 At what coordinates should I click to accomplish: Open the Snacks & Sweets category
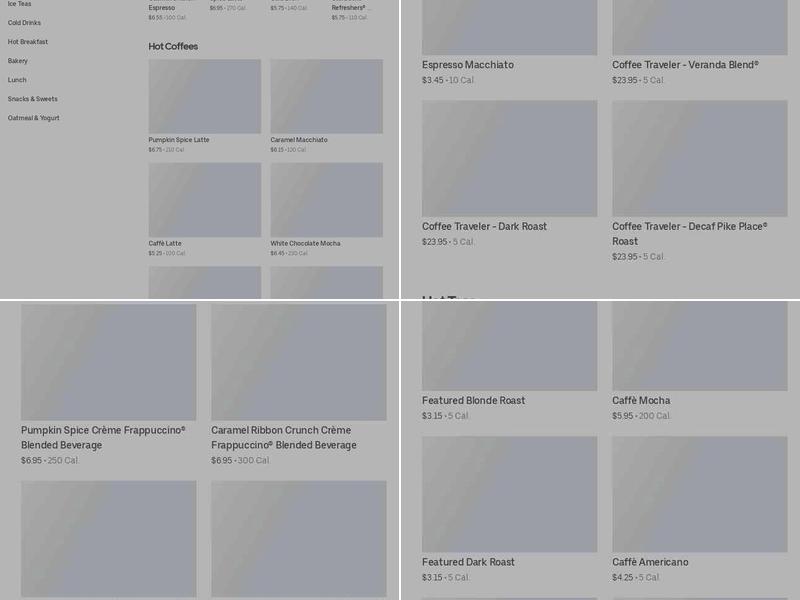(x=33, y=99)
